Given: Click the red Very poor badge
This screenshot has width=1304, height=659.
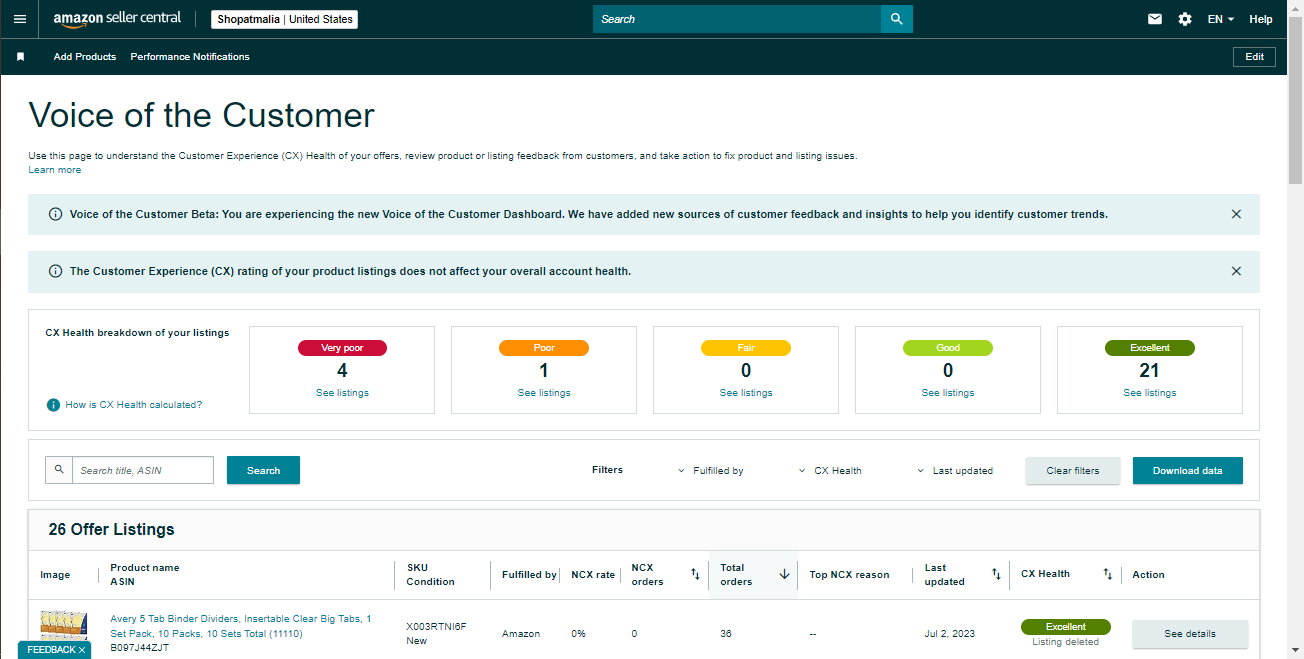Looking at the screenshot, I should 342,348.
